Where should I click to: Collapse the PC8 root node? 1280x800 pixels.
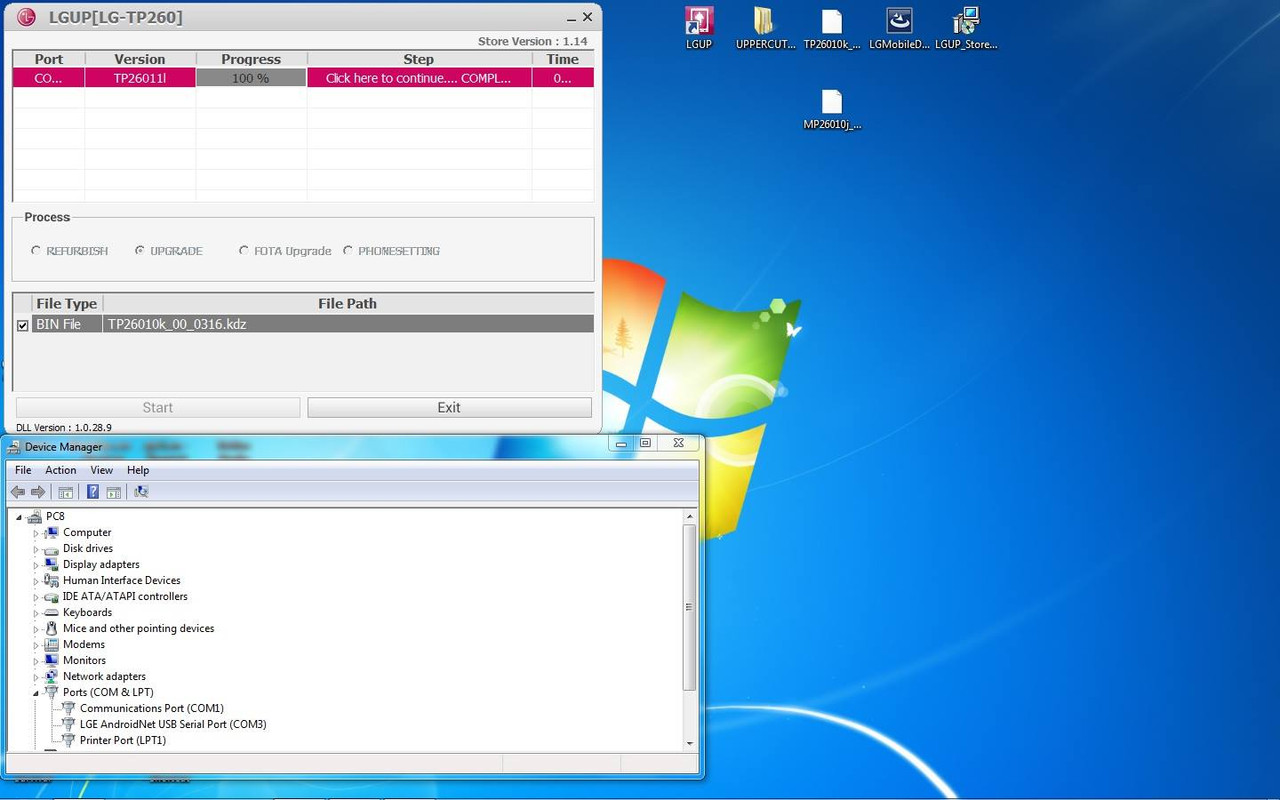[19, 517]
